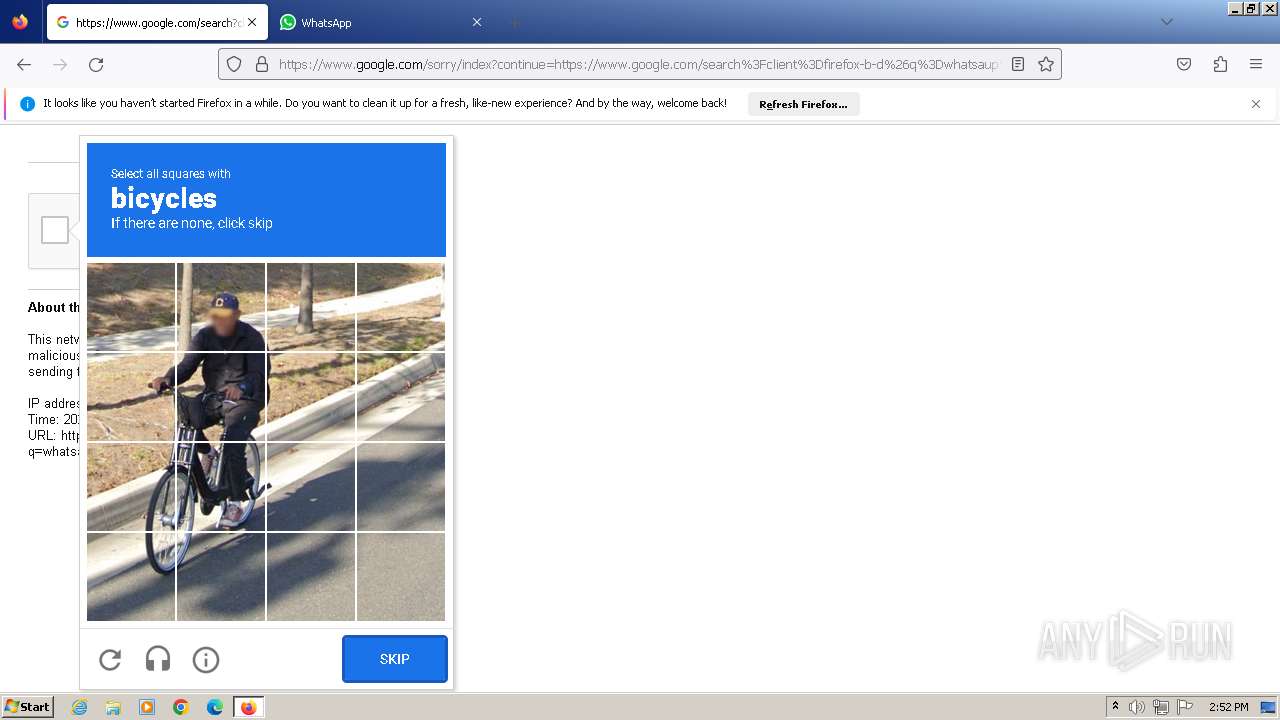Image resolution: width=1280 pixels, height=720 pixels.
Task: Go back to the previous page
Action: click(24, 64)
